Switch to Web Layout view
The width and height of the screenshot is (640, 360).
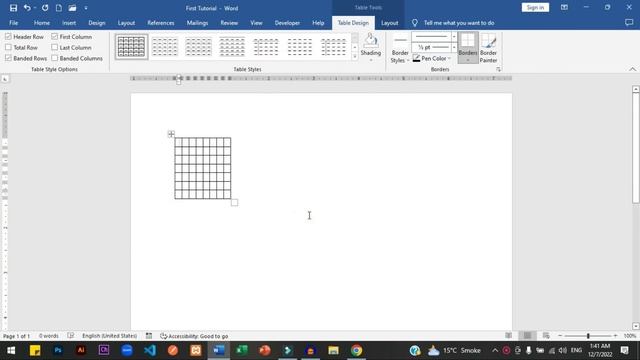pos(546,336)
